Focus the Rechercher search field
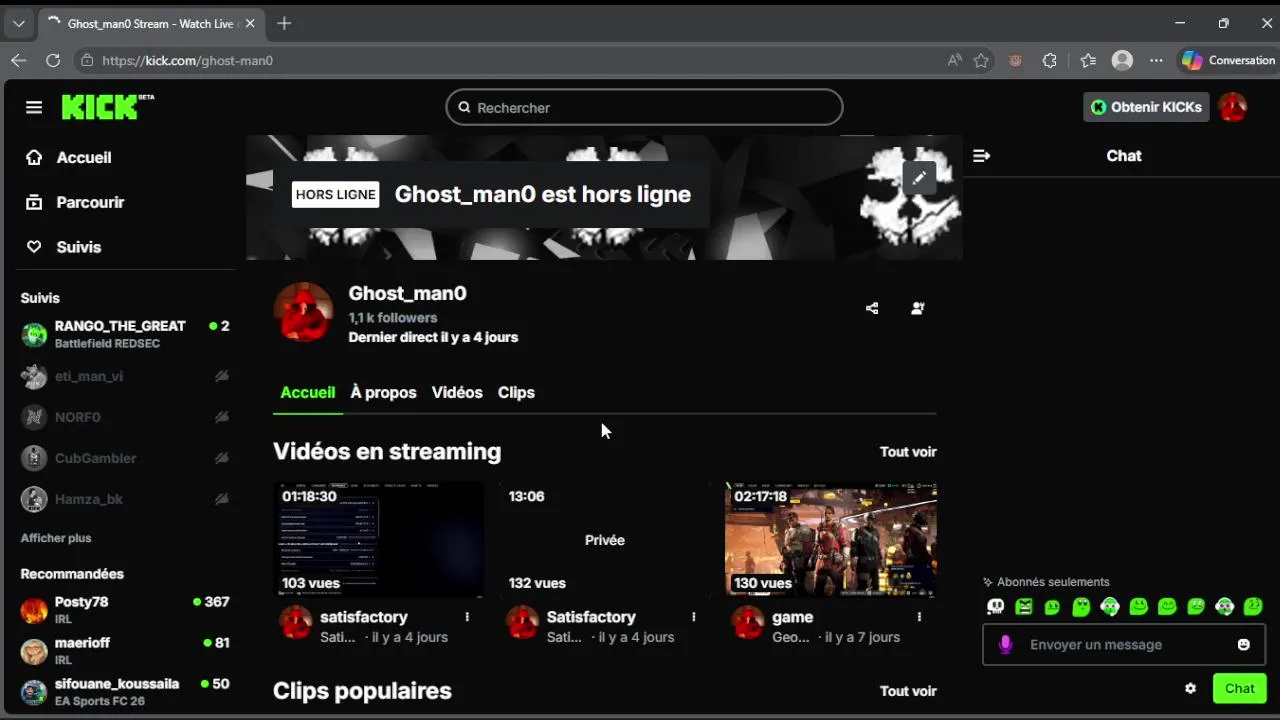The height and width of the screenshot is (720, 1280). tap(644, 107)
